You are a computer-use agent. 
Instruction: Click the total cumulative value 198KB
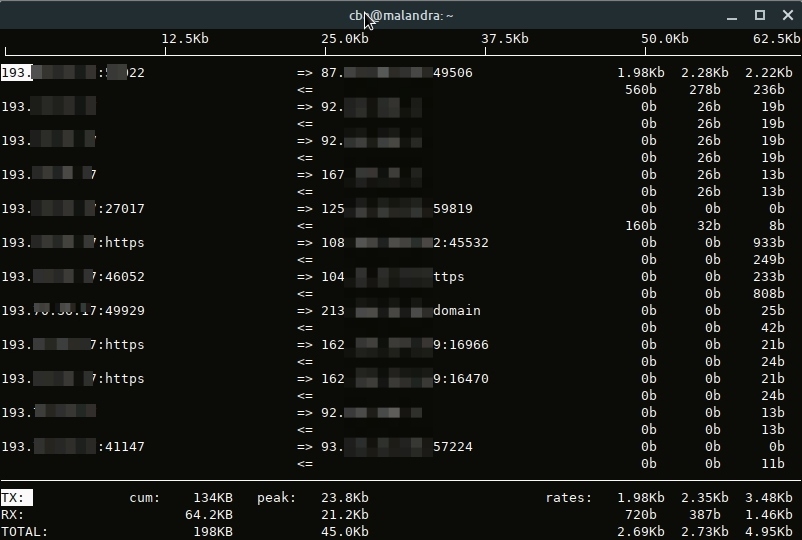click(213, 532)
